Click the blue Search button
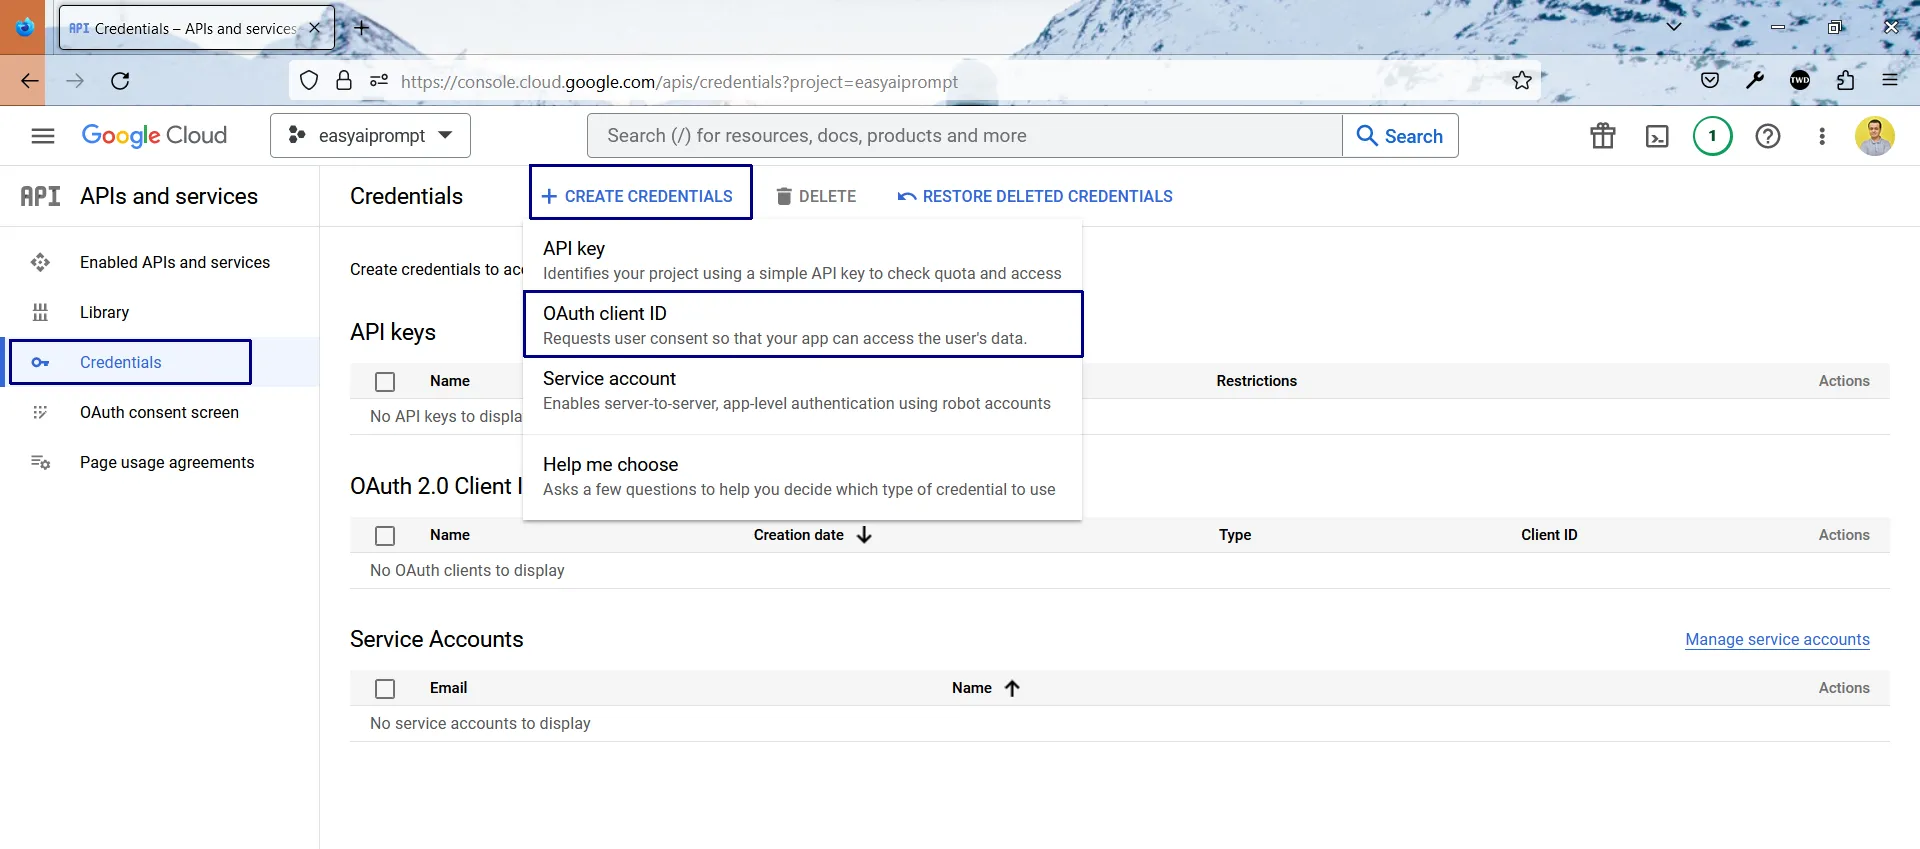The width and height of the screenshot is (1920, 849). click(x=1400, y=136)
